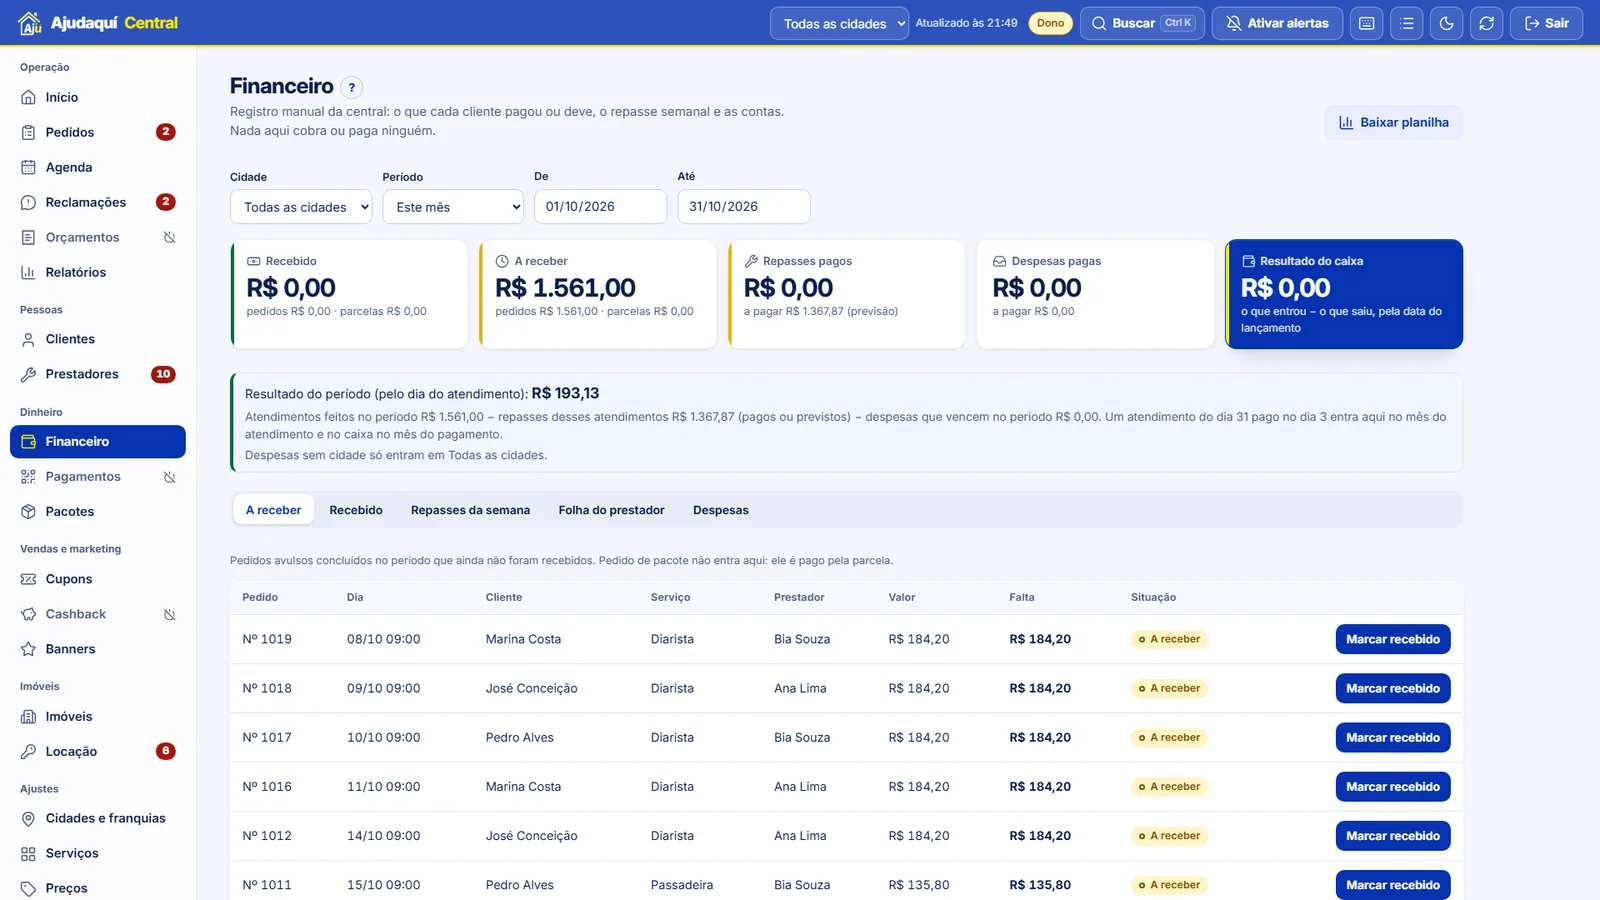Click the Sair logout button
The width and height of the screenshot is (1600, 900).
[x=1546, y=23]
